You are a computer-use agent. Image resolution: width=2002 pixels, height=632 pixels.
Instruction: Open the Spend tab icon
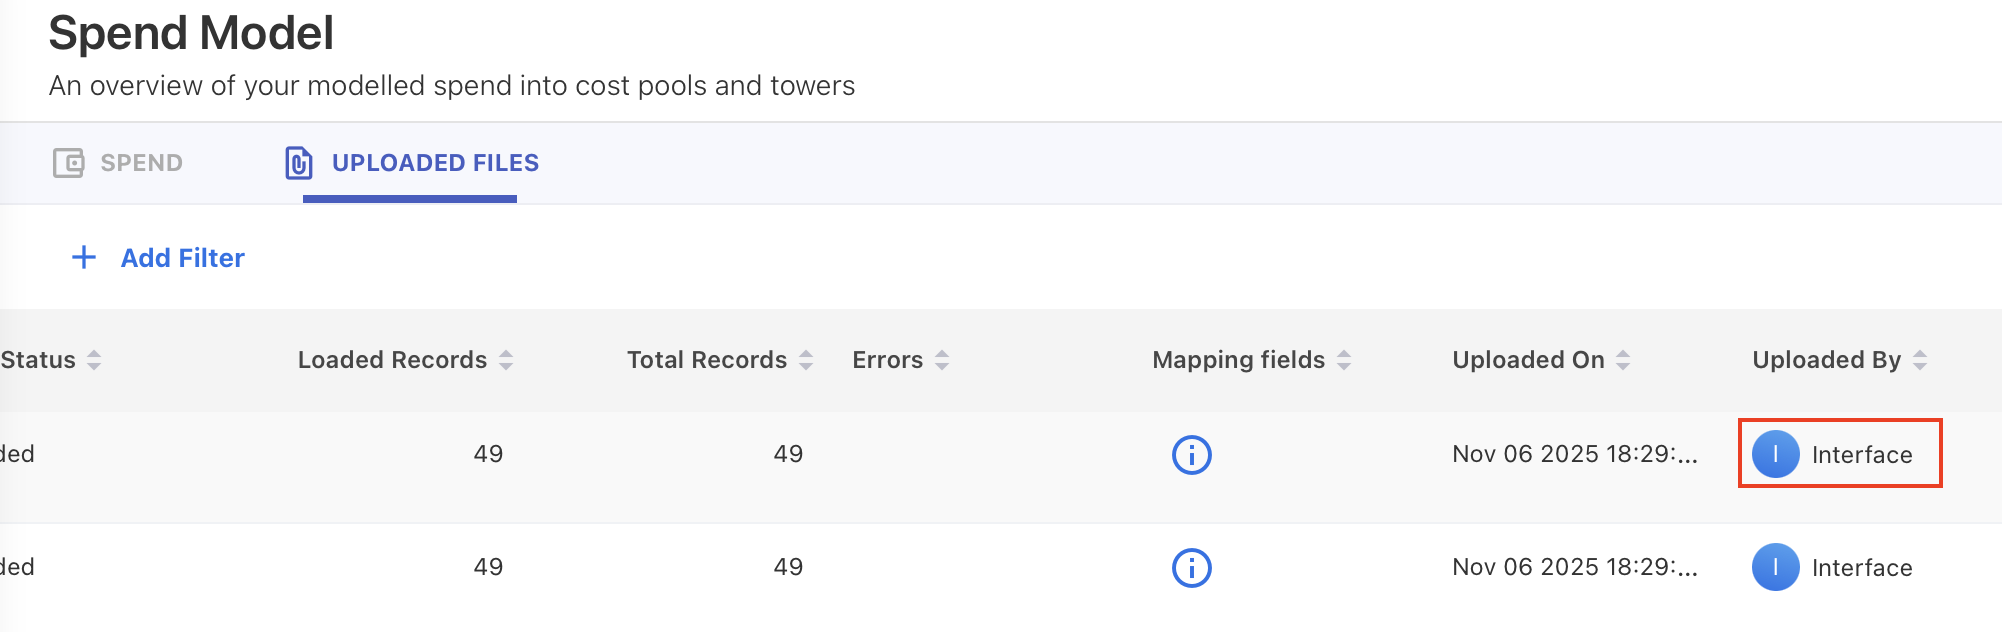[69, 162]
